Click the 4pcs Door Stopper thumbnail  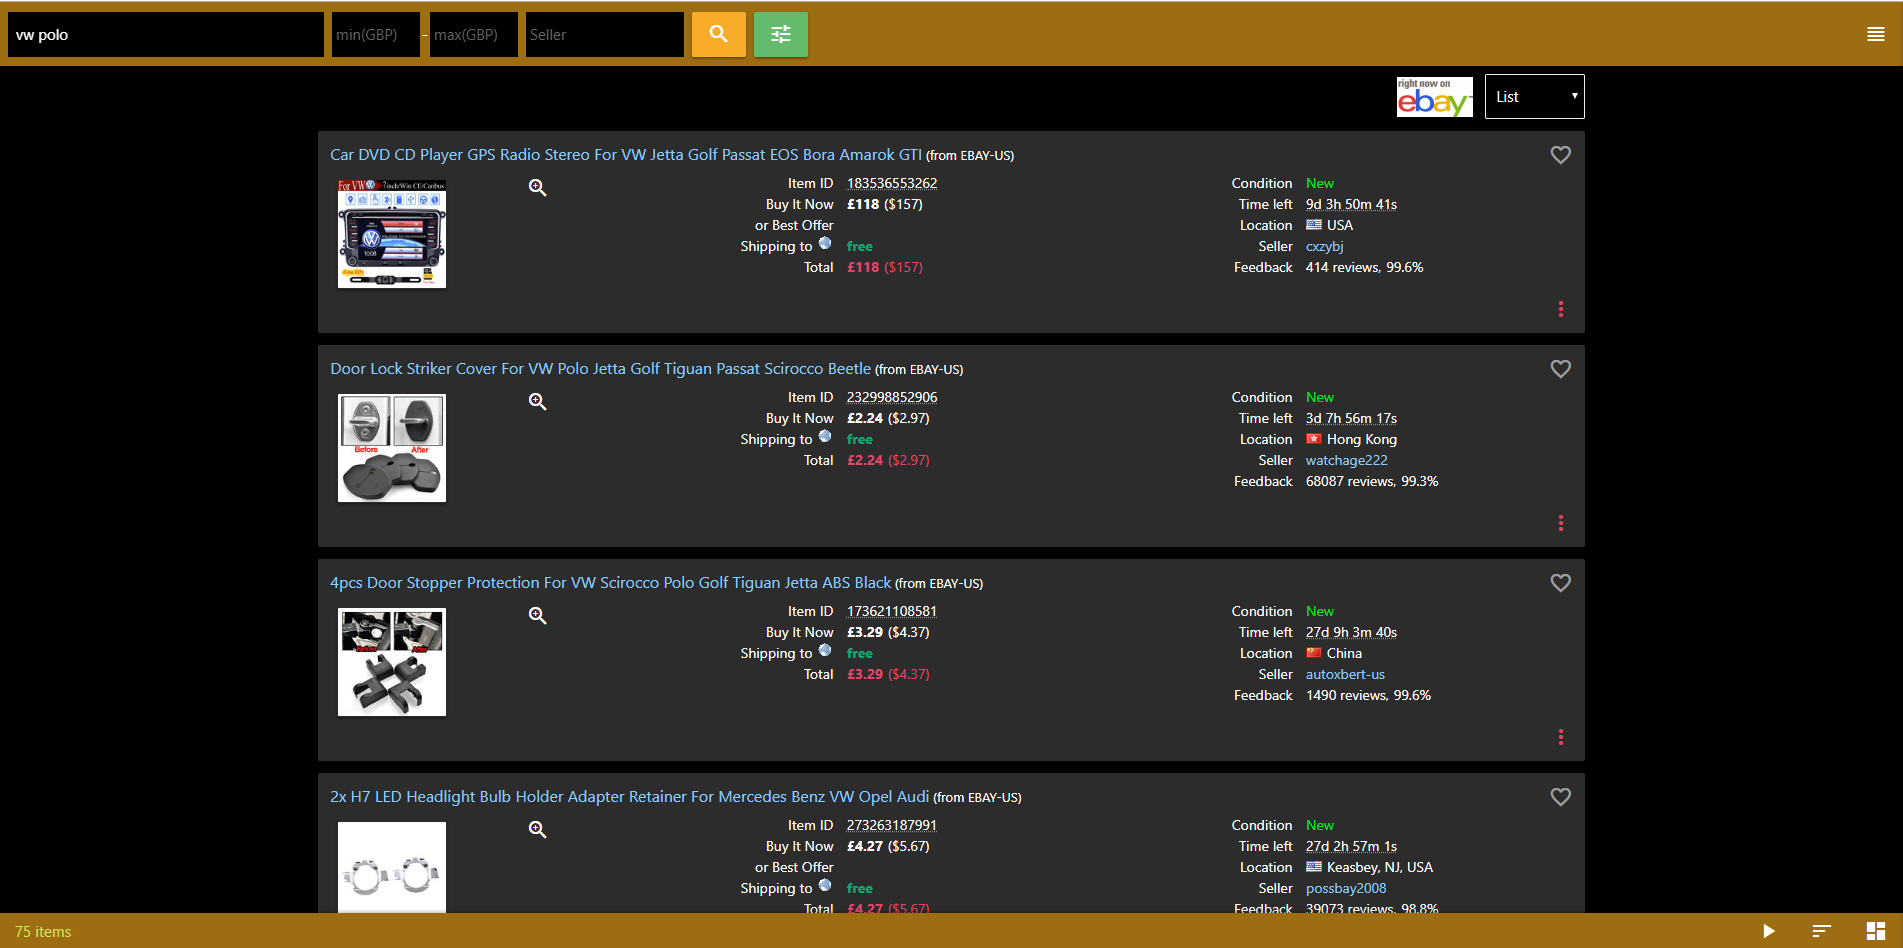pos(392,662)
